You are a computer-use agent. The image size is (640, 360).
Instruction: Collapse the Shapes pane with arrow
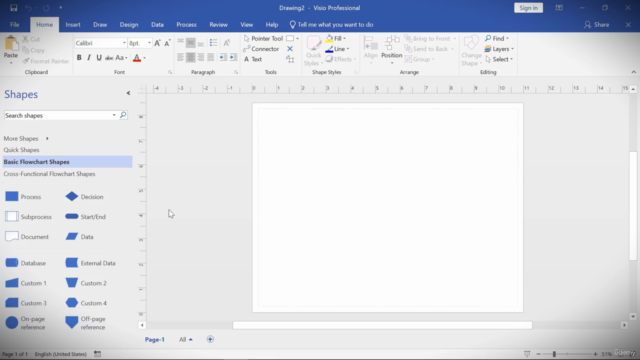tap(128, 93)
